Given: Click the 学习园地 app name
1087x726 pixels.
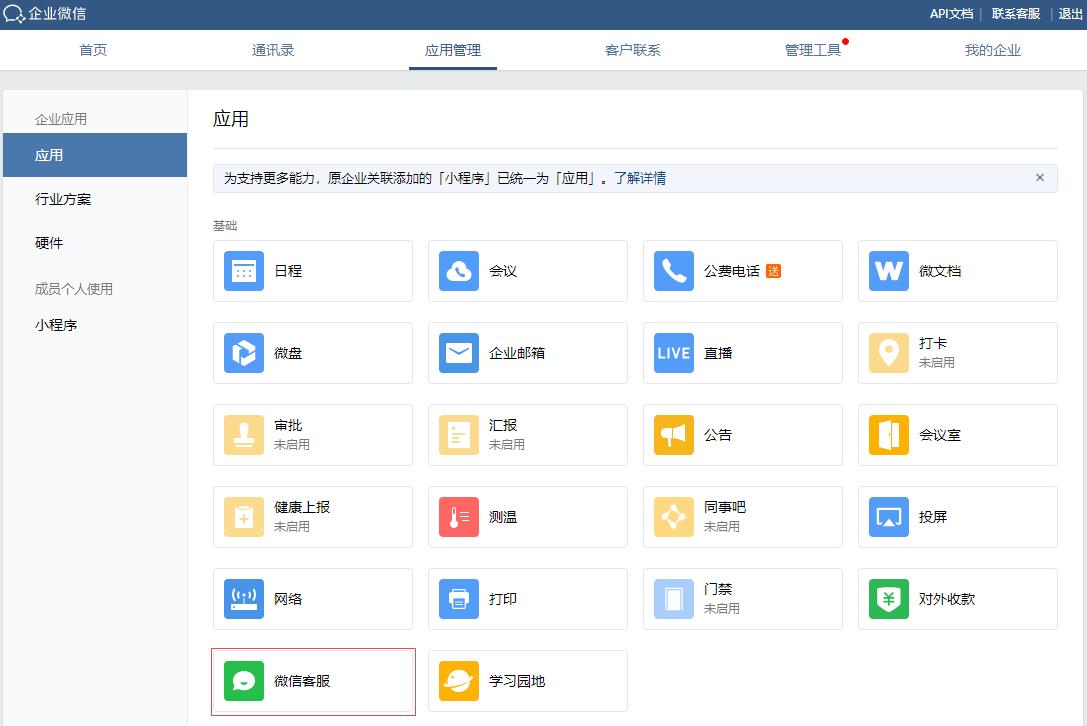Looking at the screenshot, I should coord(517,681).
